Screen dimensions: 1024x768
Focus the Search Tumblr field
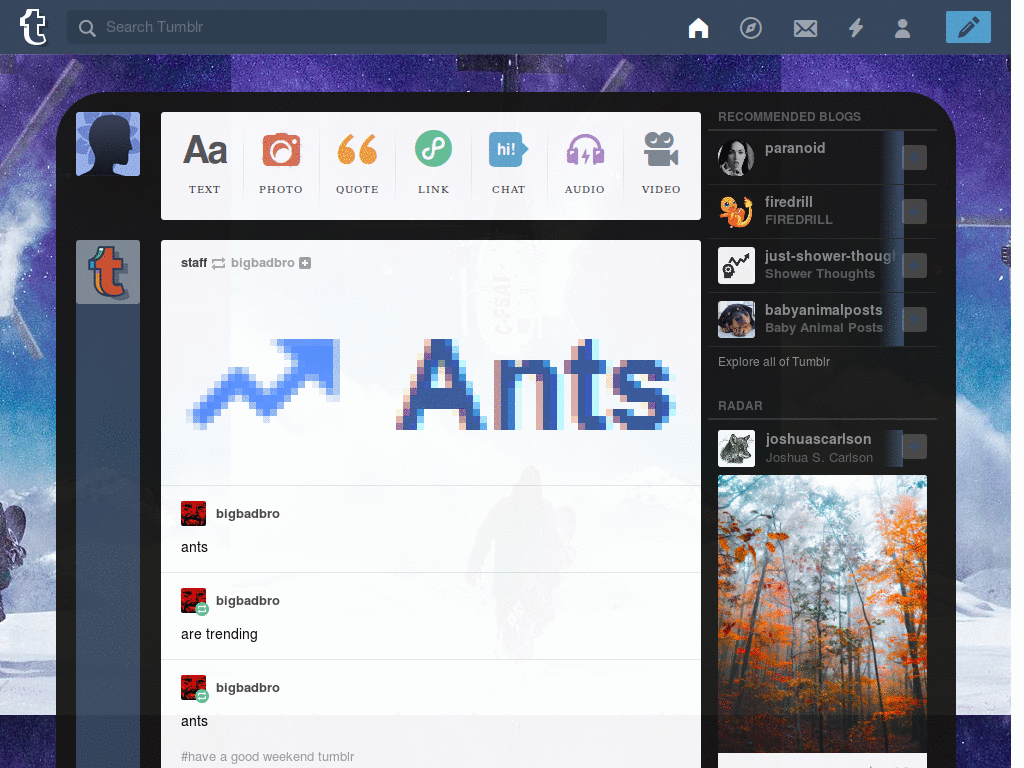point(337,27)
